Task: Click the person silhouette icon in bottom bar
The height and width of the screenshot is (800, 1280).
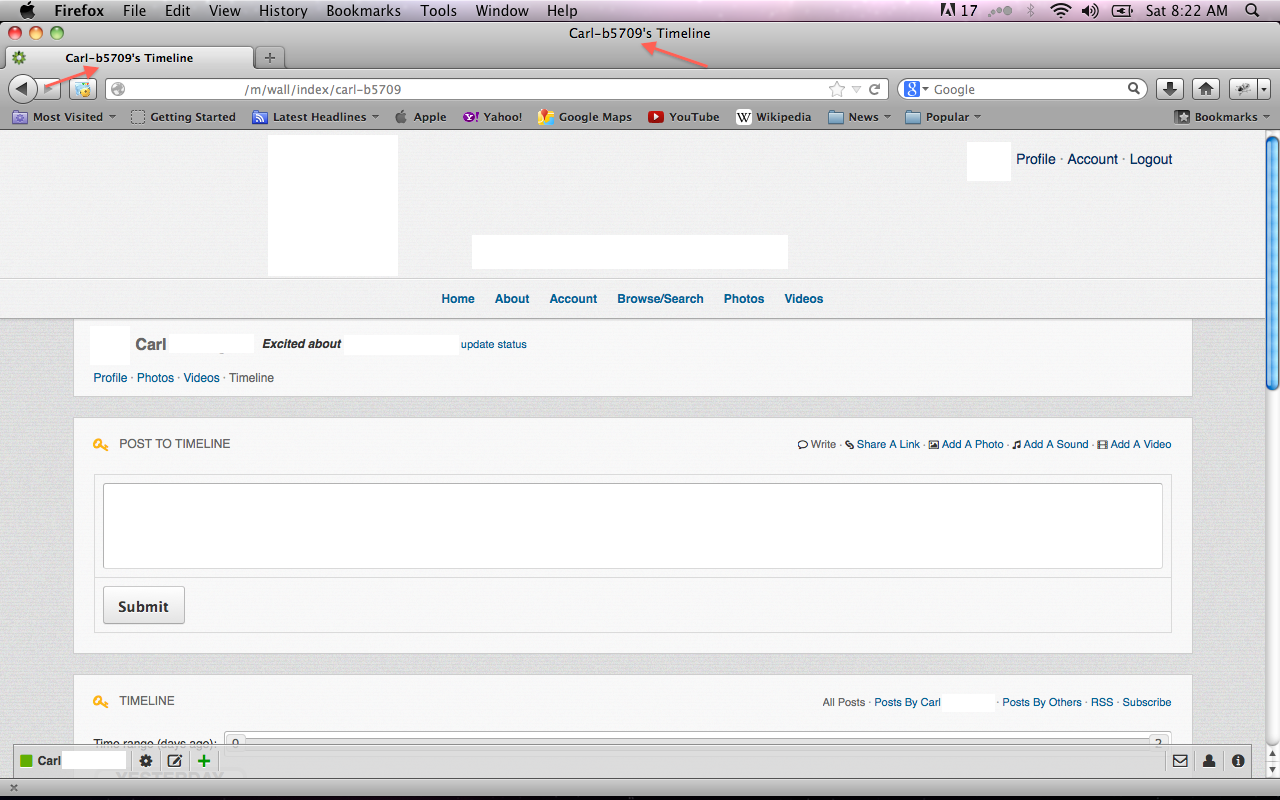Action: [1209, 761]
